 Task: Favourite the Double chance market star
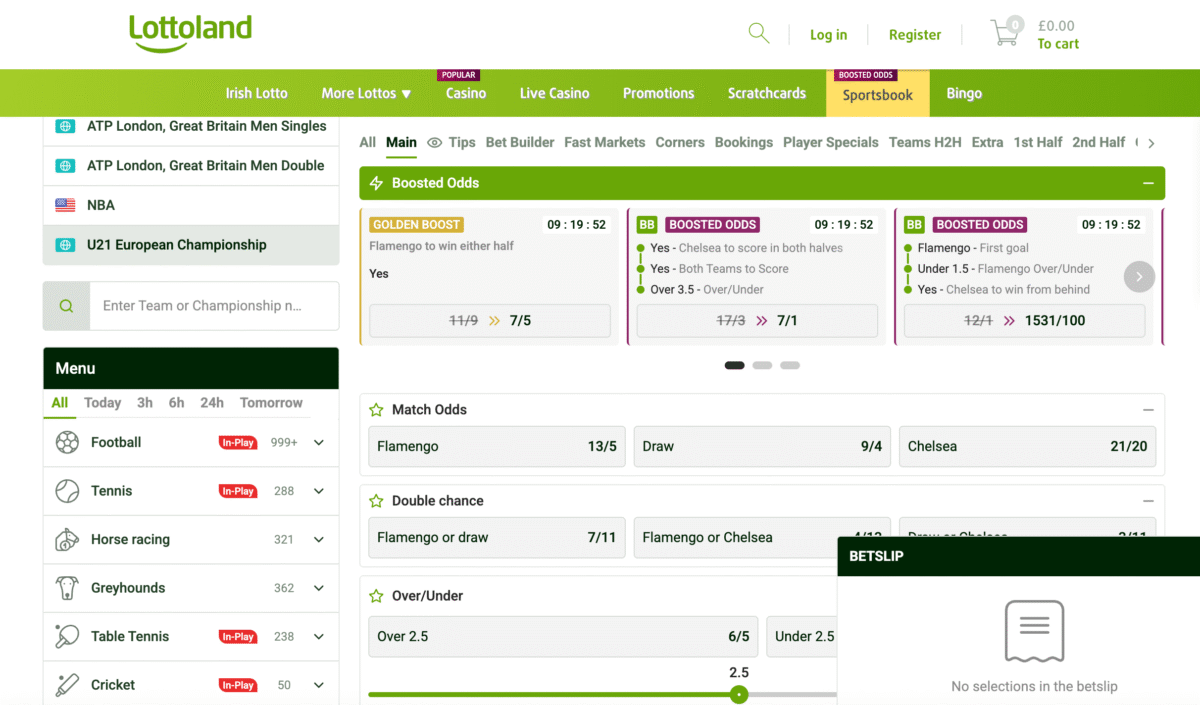click(x=376, y=501)
